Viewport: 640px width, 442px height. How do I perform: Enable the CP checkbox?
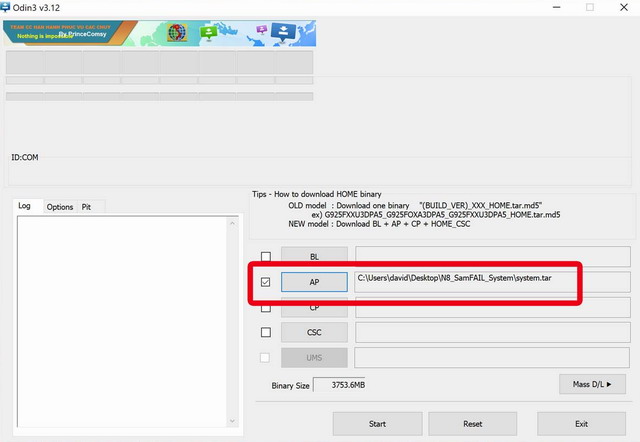[265, 307]
